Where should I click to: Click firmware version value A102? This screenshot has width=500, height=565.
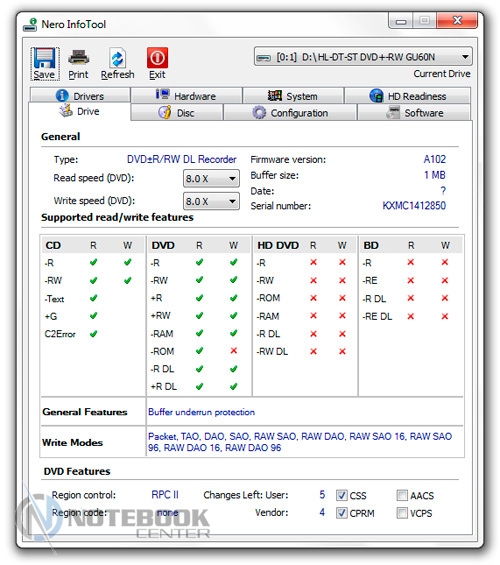pyautogui.click(x=435, y=159)
